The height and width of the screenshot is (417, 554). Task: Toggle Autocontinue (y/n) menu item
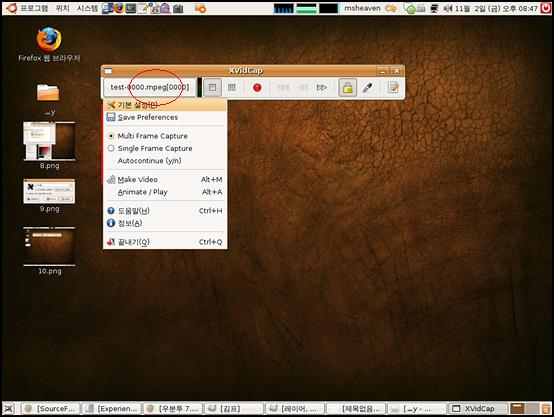(x=165, y=161)
